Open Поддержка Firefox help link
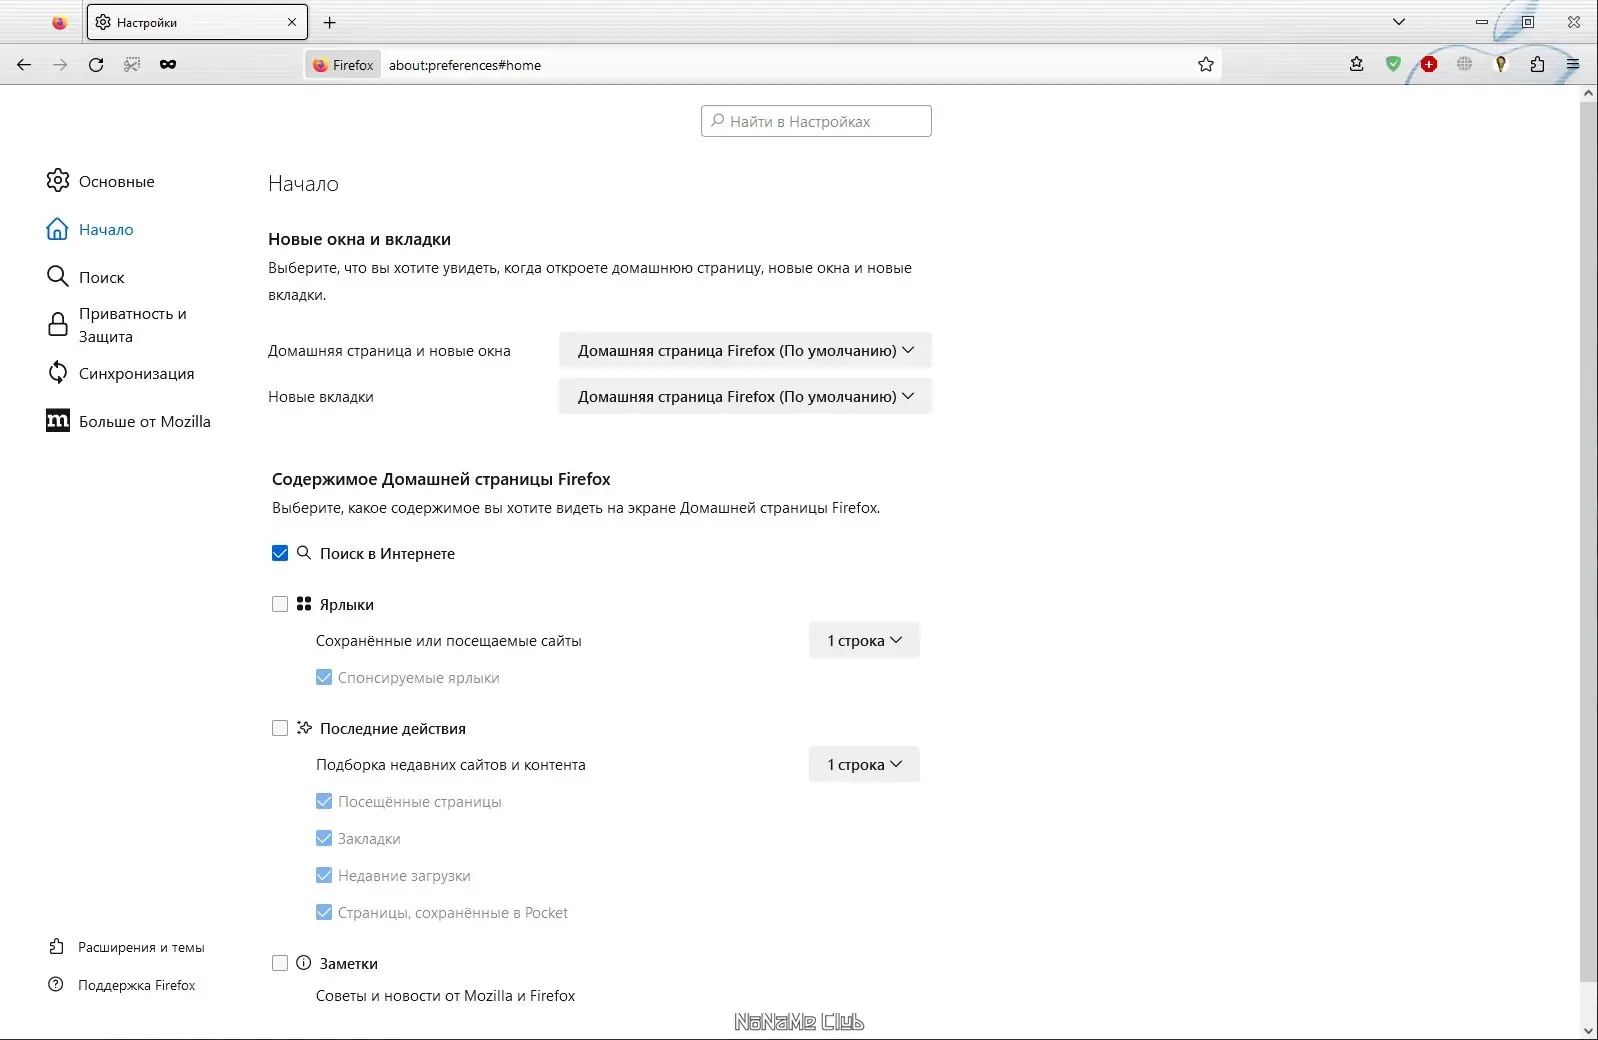The height and width of the screenshot is (1040, 1598). 122,985
